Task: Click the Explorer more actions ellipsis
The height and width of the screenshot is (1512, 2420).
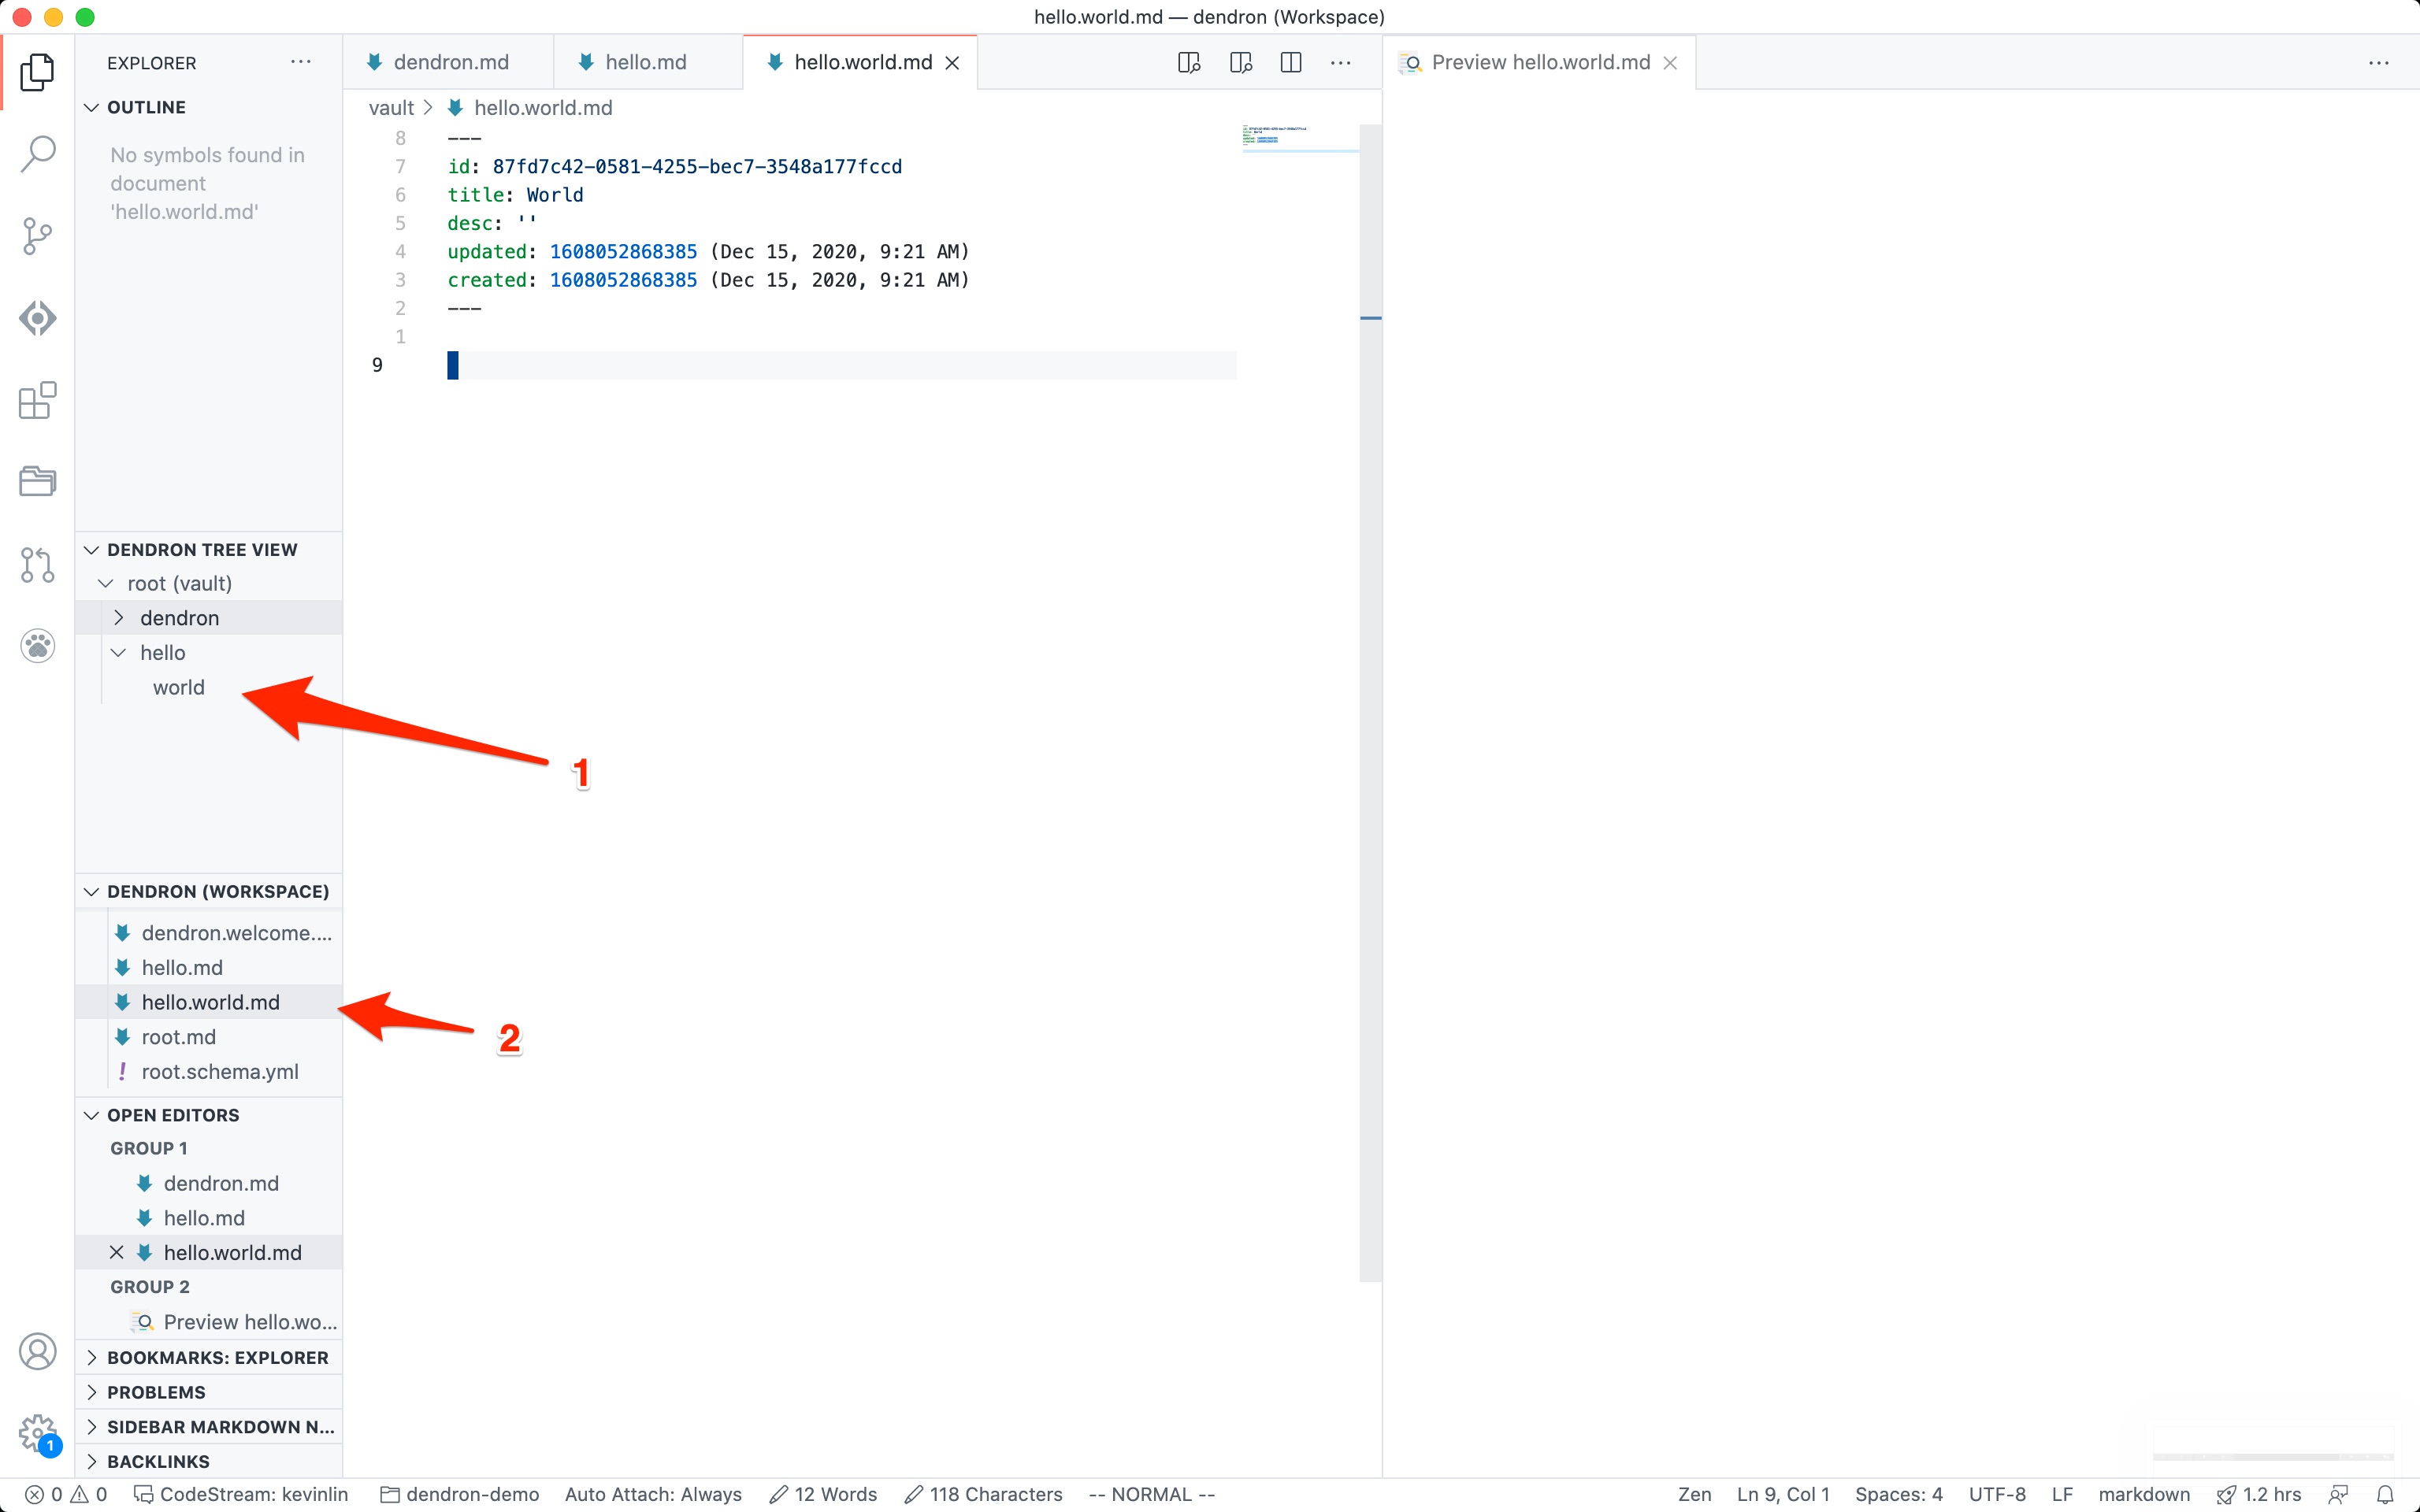Action: click(x=301, y=62)
